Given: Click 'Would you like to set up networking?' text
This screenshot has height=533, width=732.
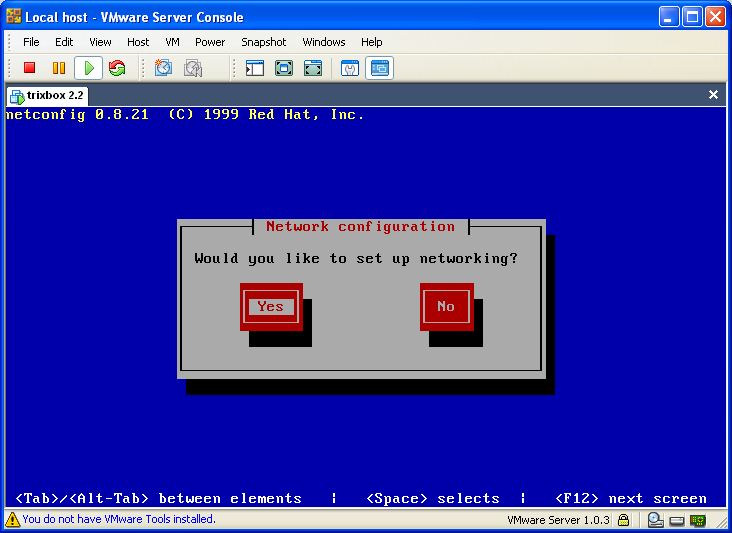Looking at the screenshot, I should point(356,259).
